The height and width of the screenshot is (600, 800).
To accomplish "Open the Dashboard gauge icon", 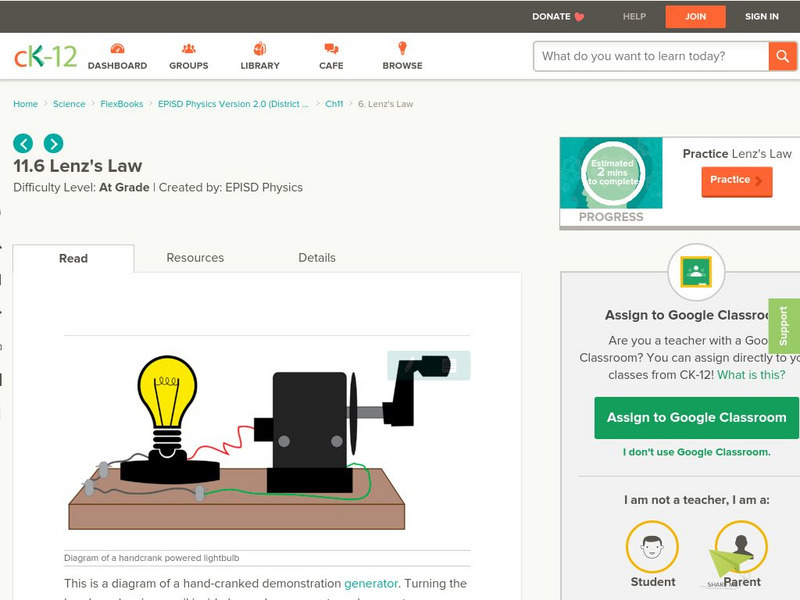I will coord(117,48).
